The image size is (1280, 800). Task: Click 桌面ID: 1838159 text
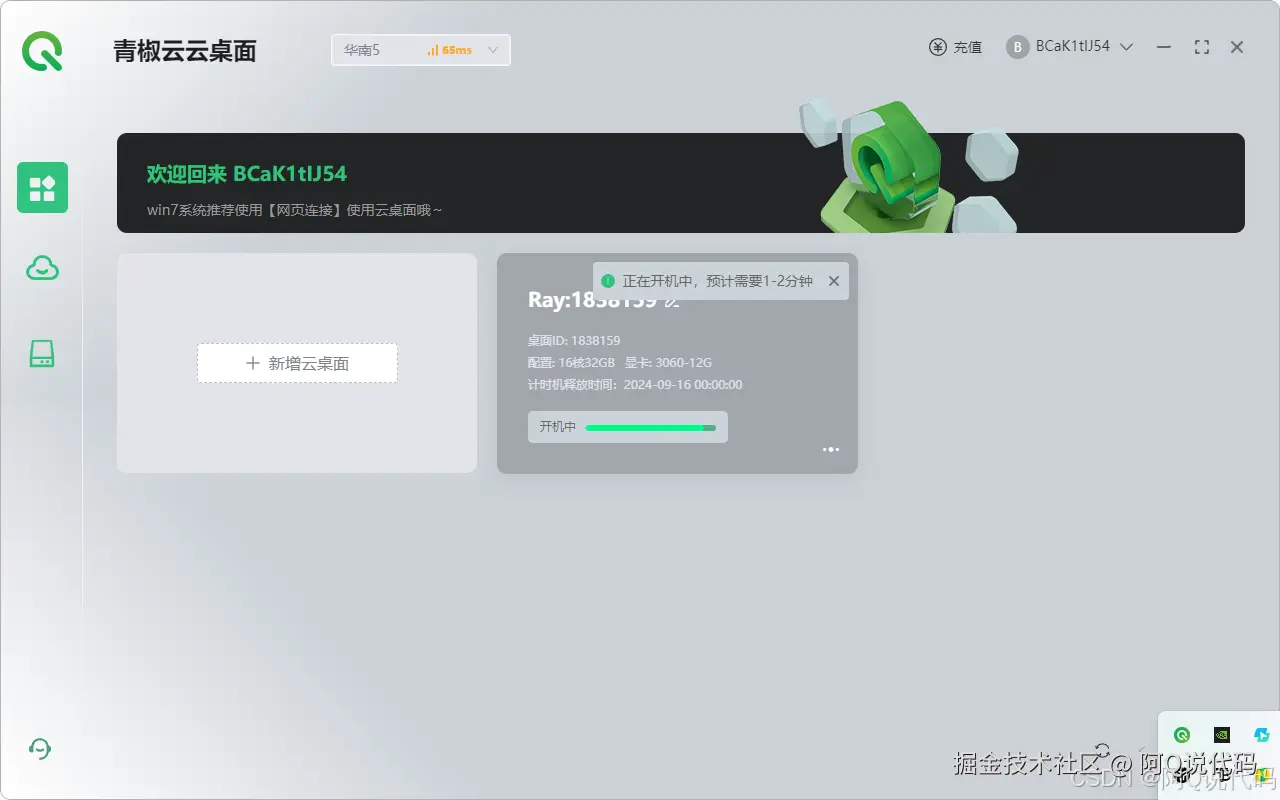pos(574,341)
